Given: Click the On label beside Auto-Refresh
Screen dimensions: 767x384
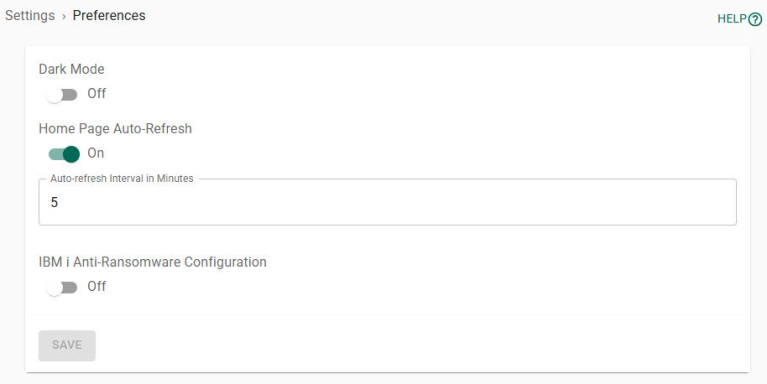Looking at the screenshot, I should coord(95,153).
